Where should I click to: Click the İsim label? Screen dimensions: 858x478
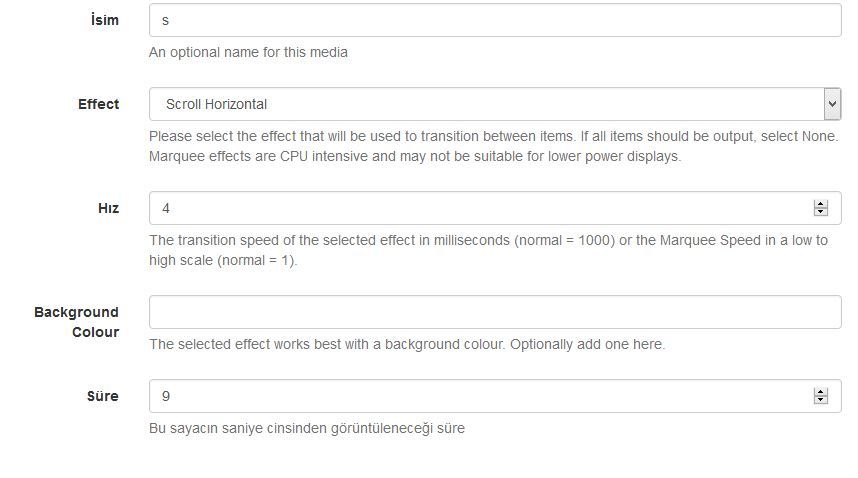click(x=104, y=20)
